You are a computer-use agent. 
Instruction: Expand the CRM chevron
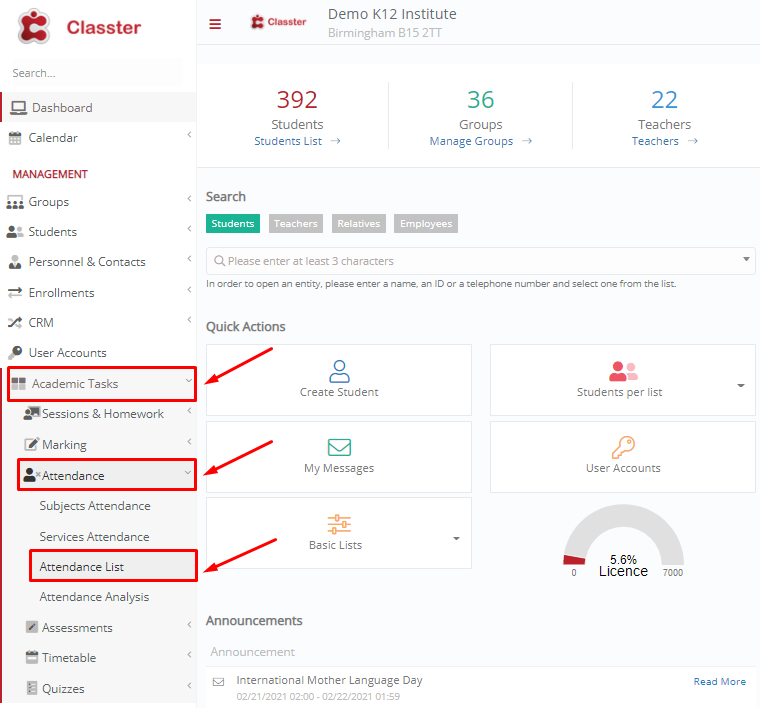189,319
